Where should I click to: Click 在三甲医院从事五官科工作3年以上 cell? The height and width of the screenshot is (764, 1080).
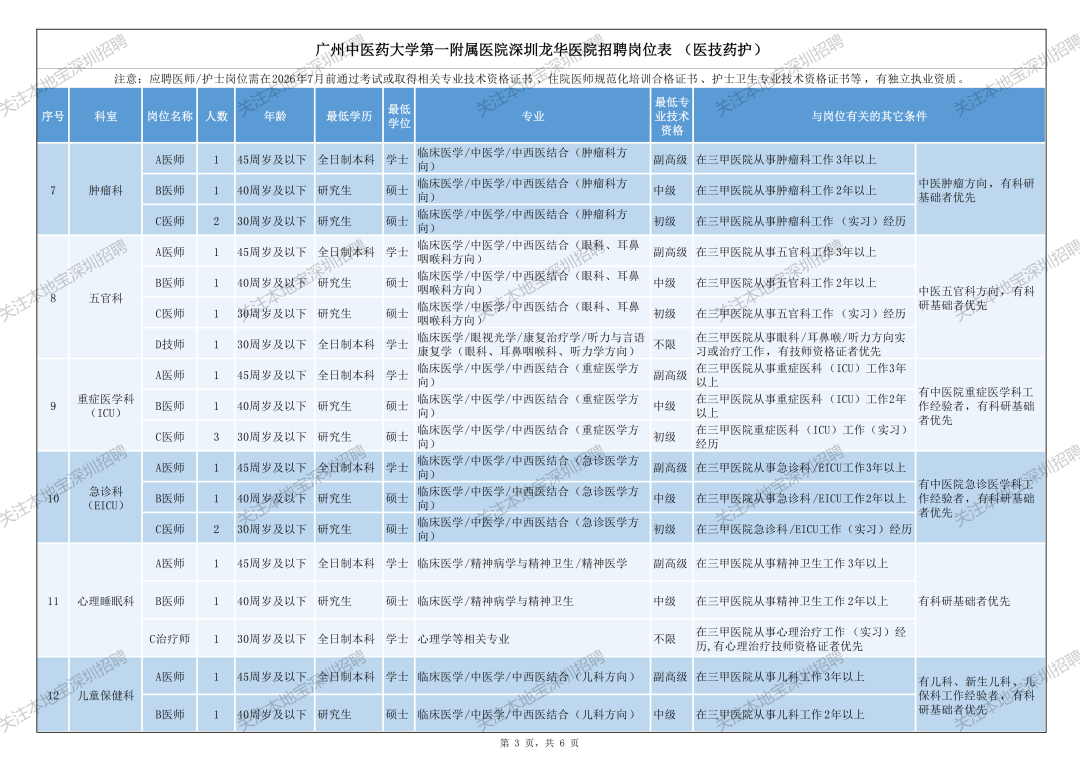pos(804,252)
